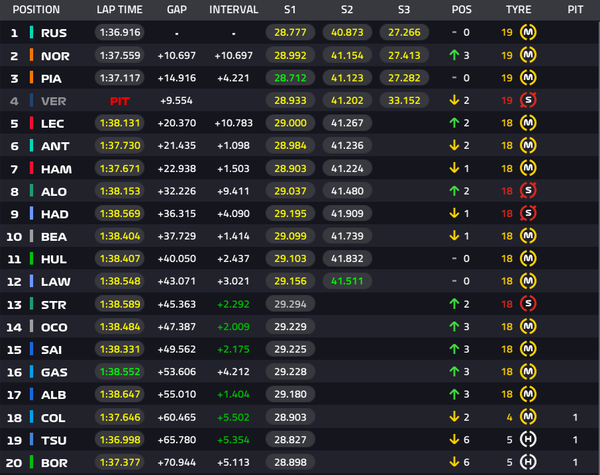Click interval +1.098 for ANT

[x=233, y=146]
